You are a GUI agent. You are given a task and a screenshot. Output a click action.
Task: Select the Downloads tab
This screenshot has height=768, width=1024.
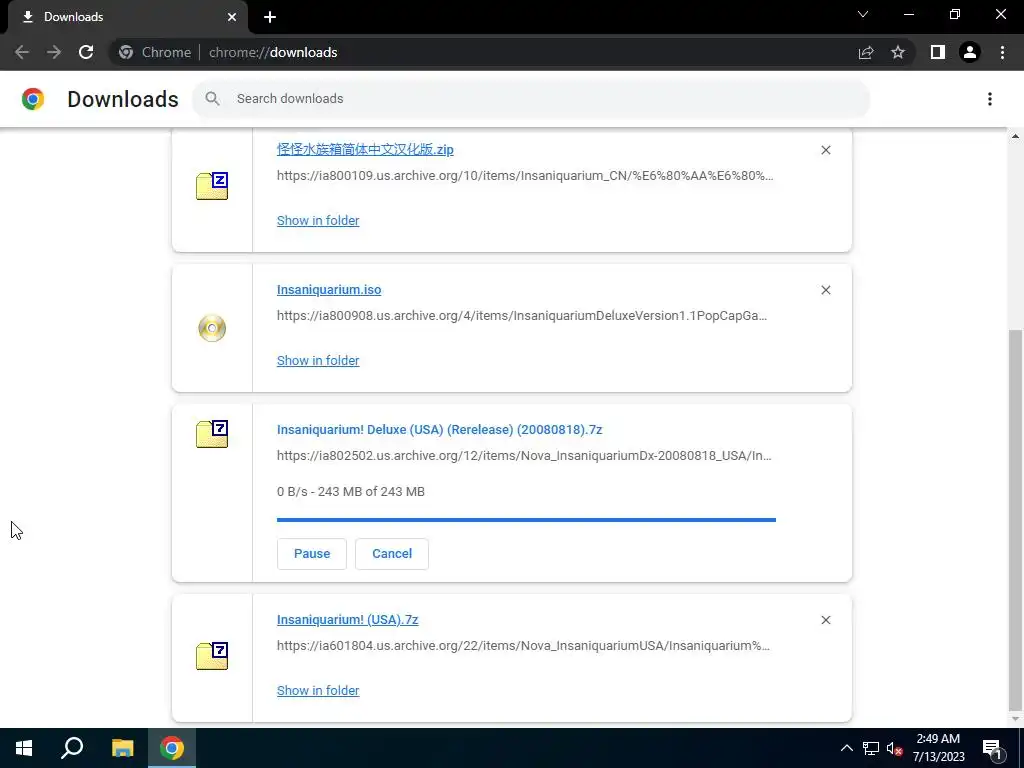[127, 17]
